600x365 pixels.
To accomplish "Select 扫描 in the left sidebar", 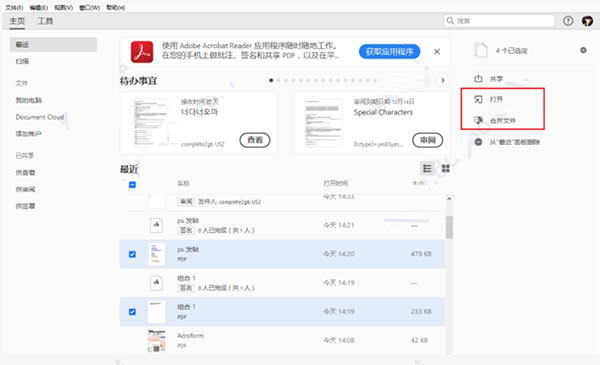I will pyautogui.click(x=22, y=61).
